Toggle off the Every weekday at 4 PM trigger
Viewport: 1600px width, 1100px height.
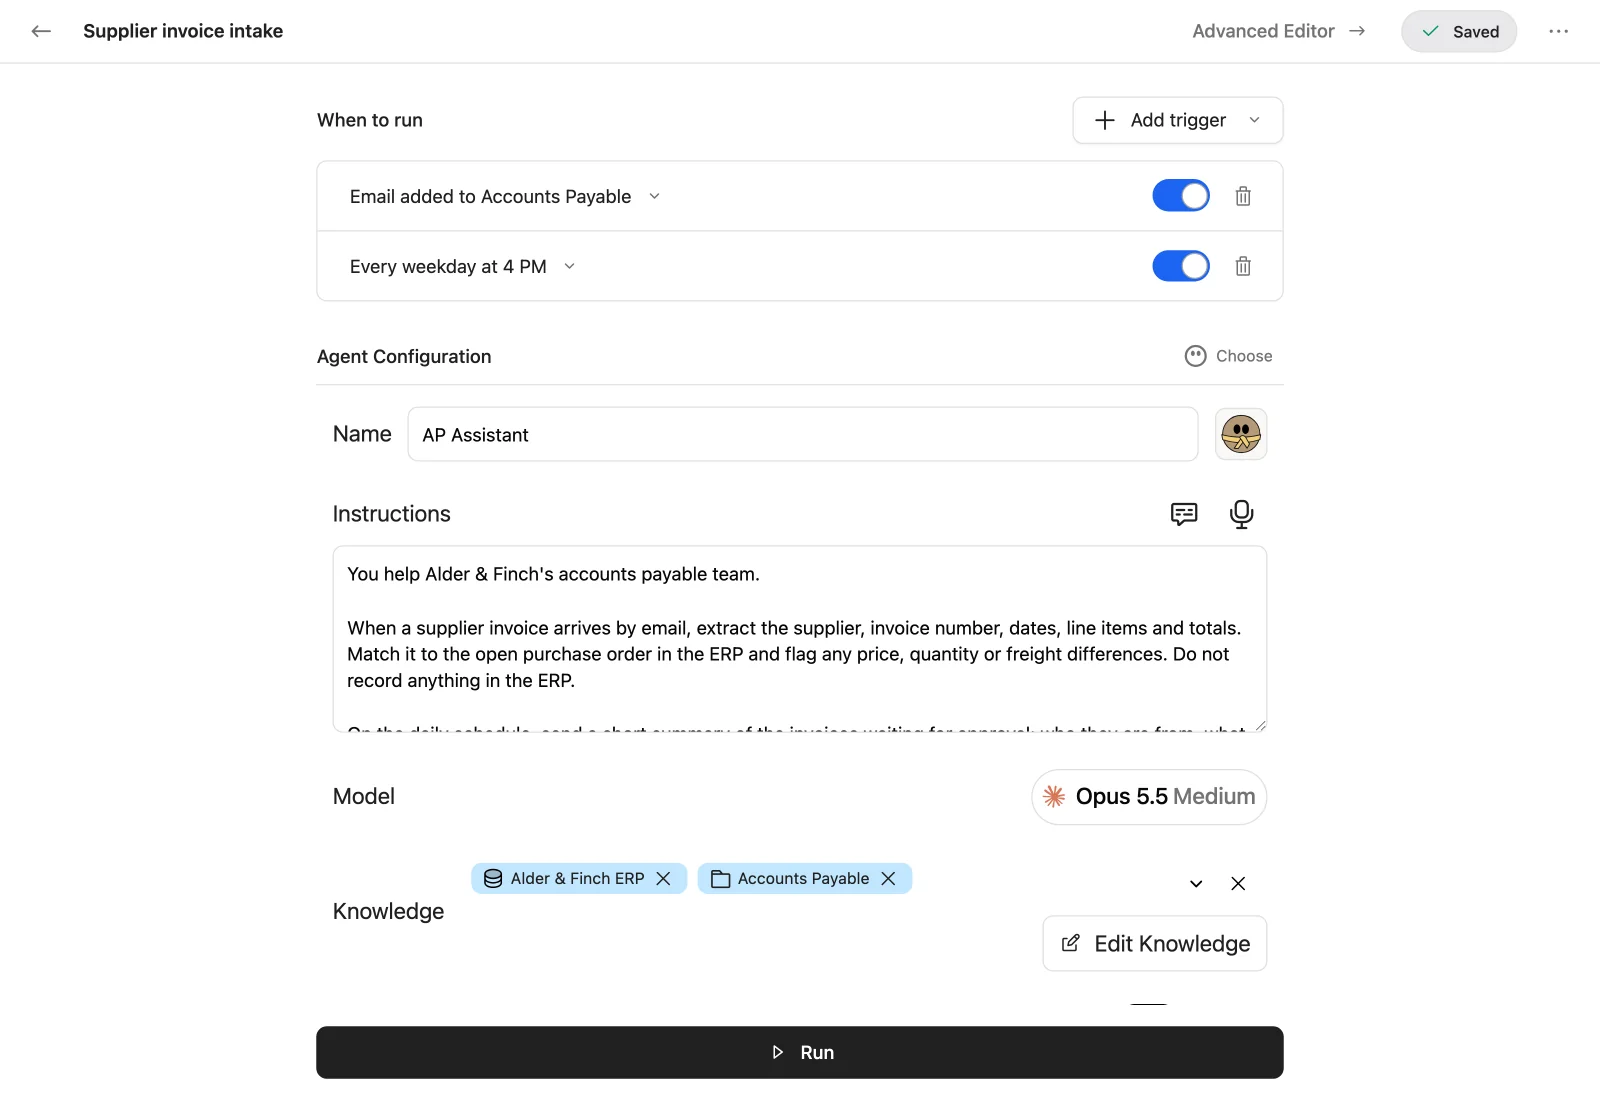[1181, 266]
